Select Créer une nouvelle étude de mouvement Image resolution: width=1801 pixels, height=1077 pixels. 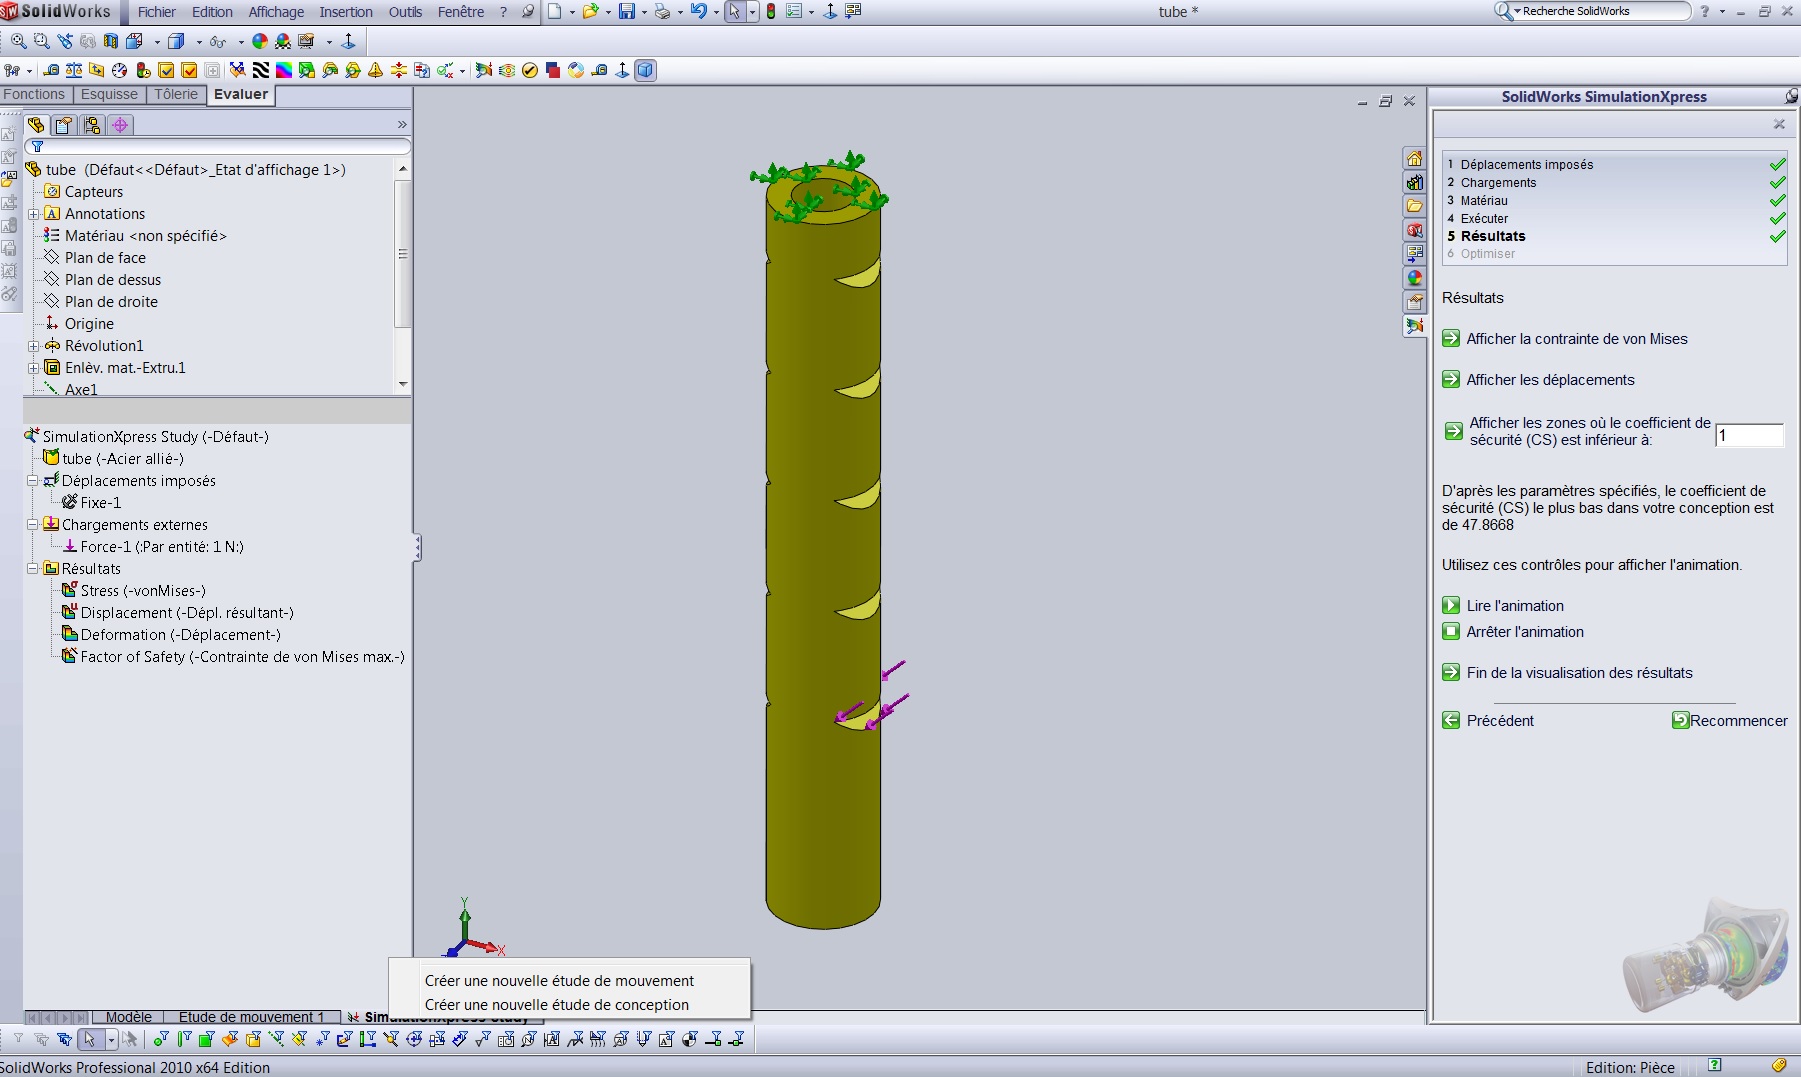(x=559, y=981)
